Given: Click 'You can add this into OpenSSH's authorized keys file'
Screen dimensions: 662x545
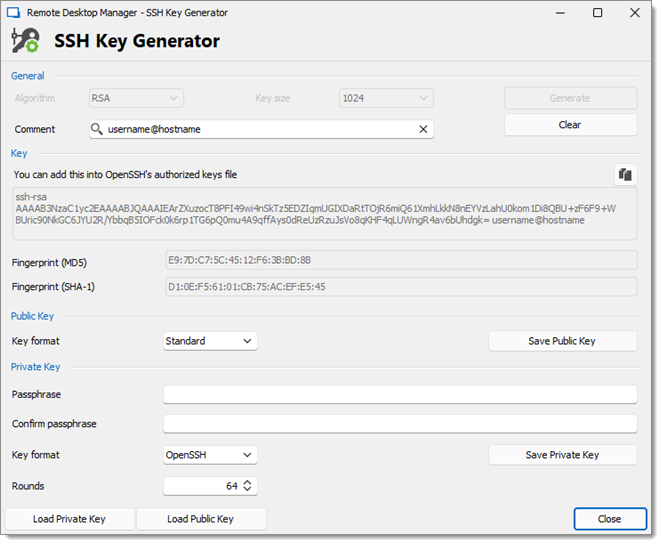Looking at the screenshot, I should [125, 174].
